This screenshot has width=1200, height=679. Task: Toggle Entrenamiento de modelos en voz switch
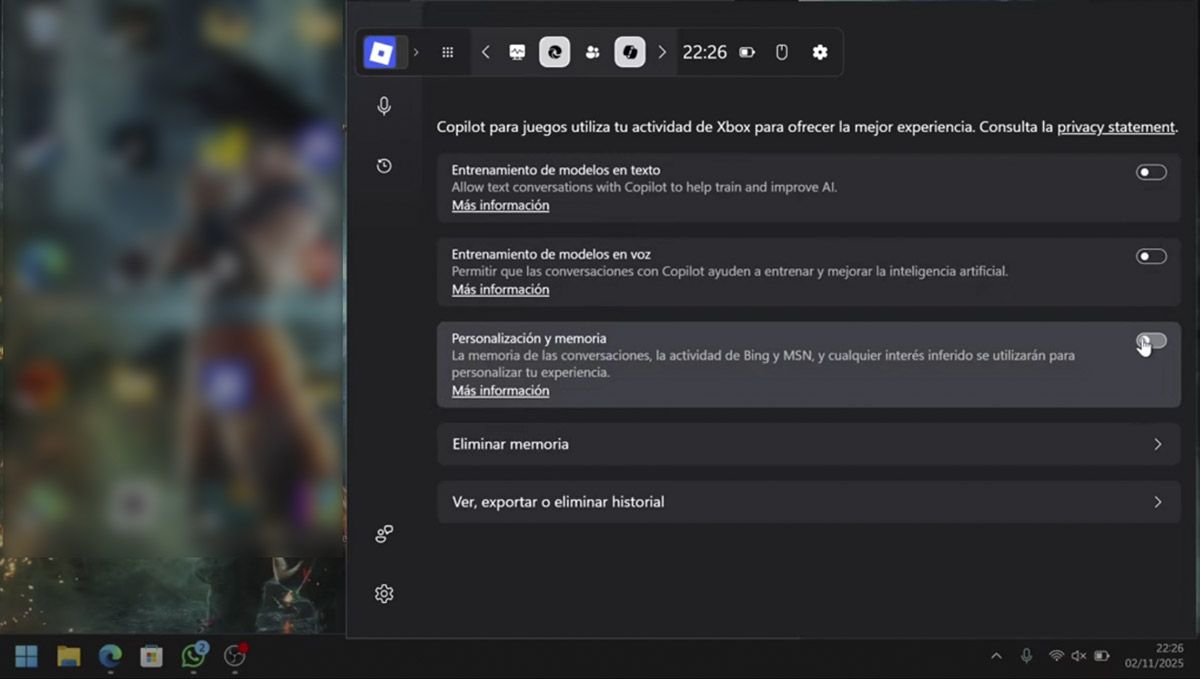tap(1151, 257)
